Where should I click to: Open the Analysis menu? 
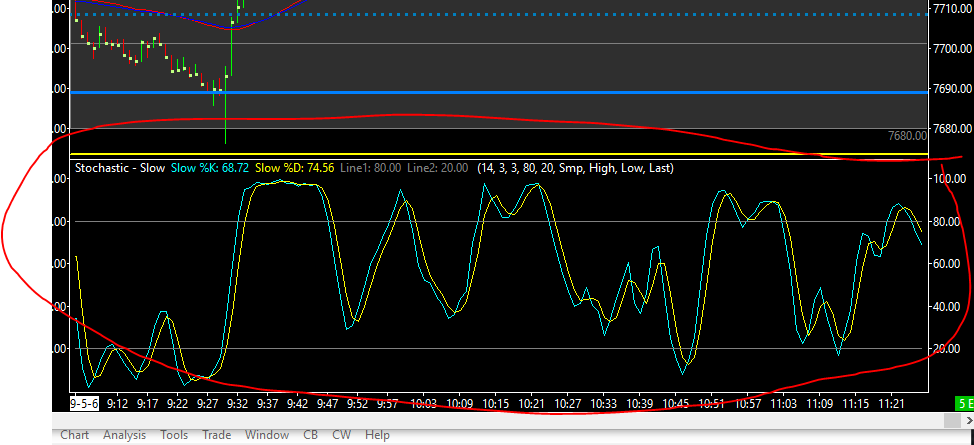(x=124, y=435)
